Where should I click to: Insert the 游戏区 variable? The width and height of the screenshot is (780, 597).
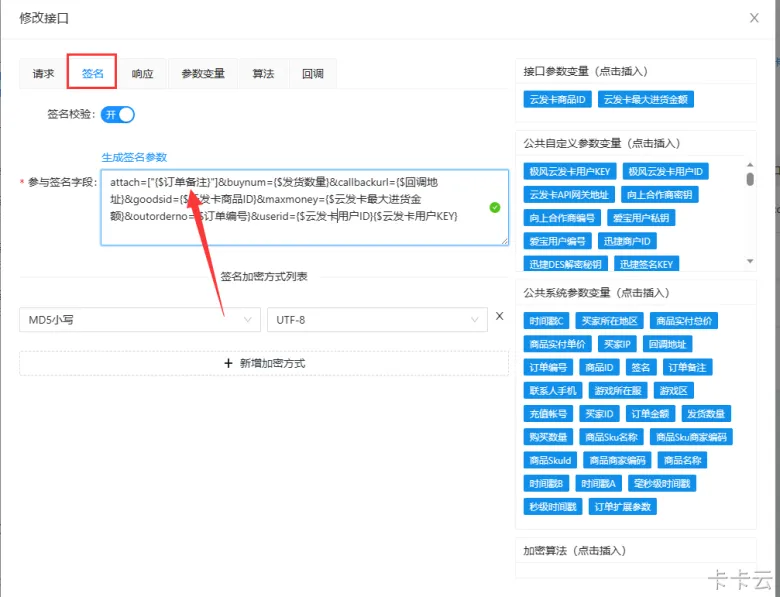(674, 391)
